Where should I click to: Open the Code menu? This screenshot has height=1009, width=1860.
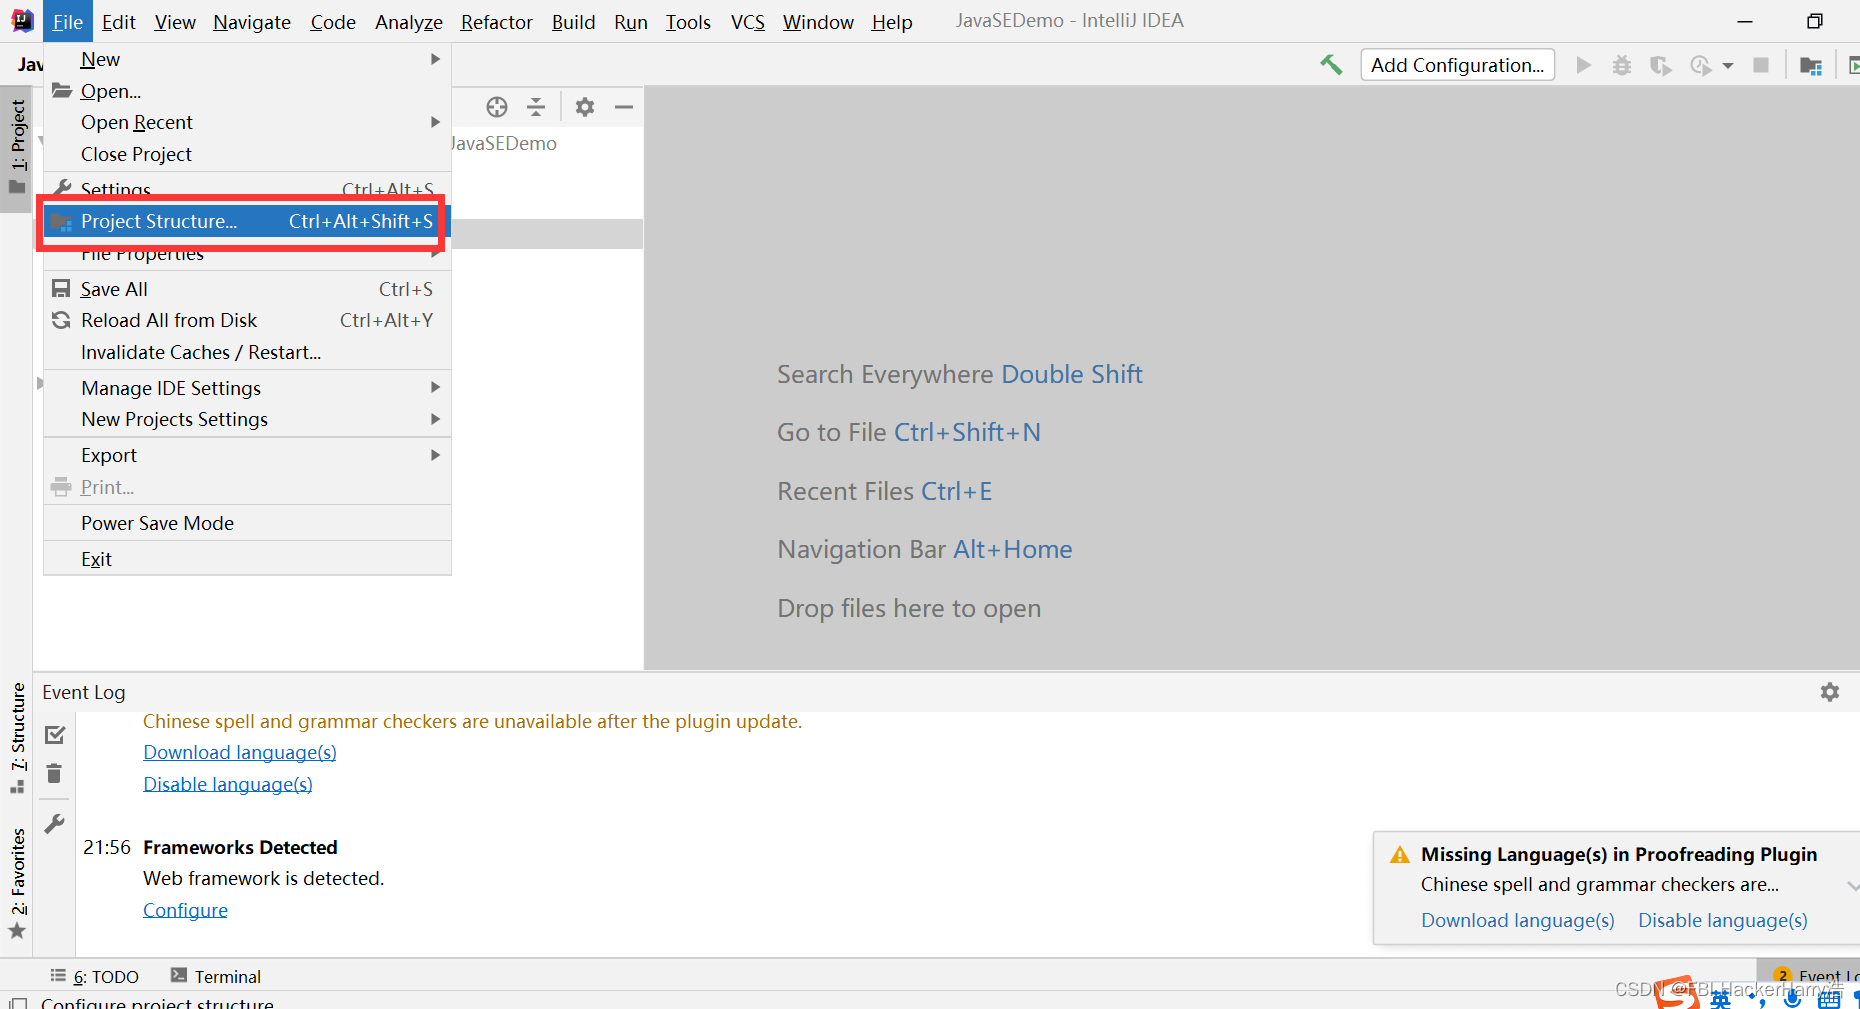333,21
